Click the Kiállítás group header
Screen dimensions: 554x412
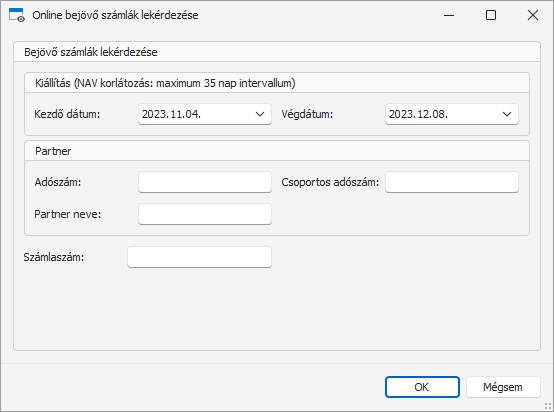coord(165,83)
